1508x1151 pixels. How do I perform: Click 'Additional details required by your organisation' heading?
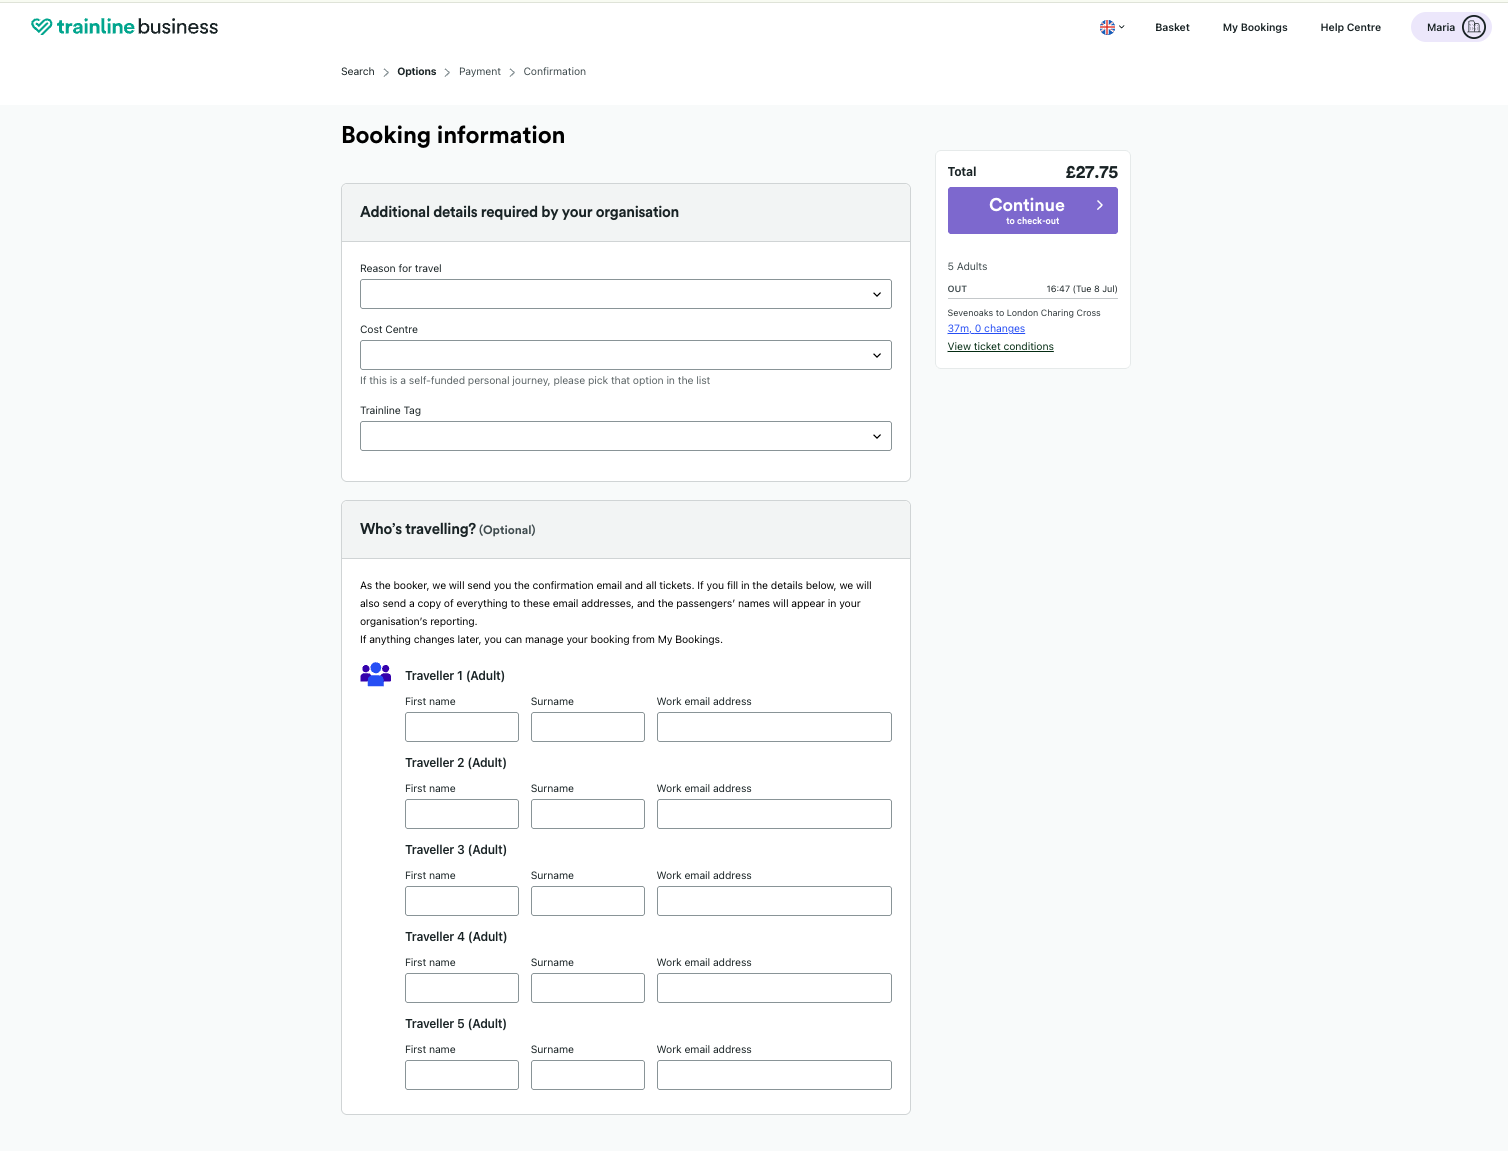[x=519, y=212]
